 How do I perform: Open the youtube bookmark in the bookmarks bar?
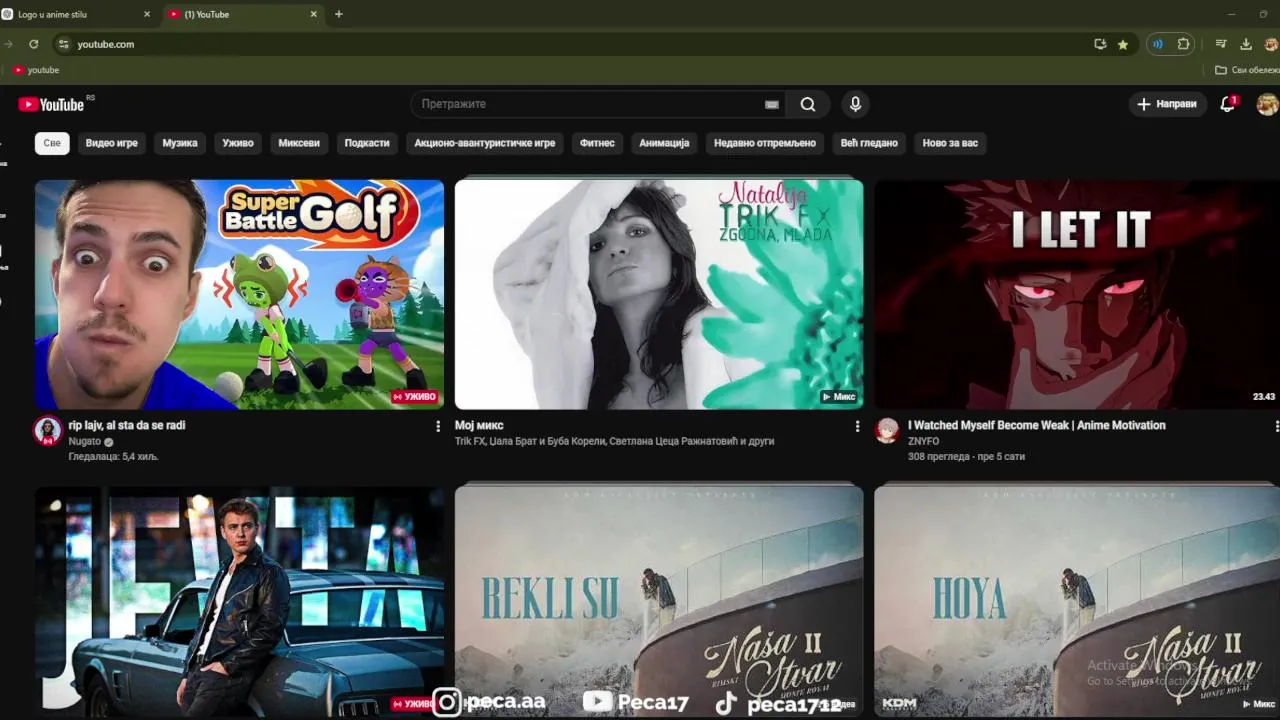tap(36, 70)
